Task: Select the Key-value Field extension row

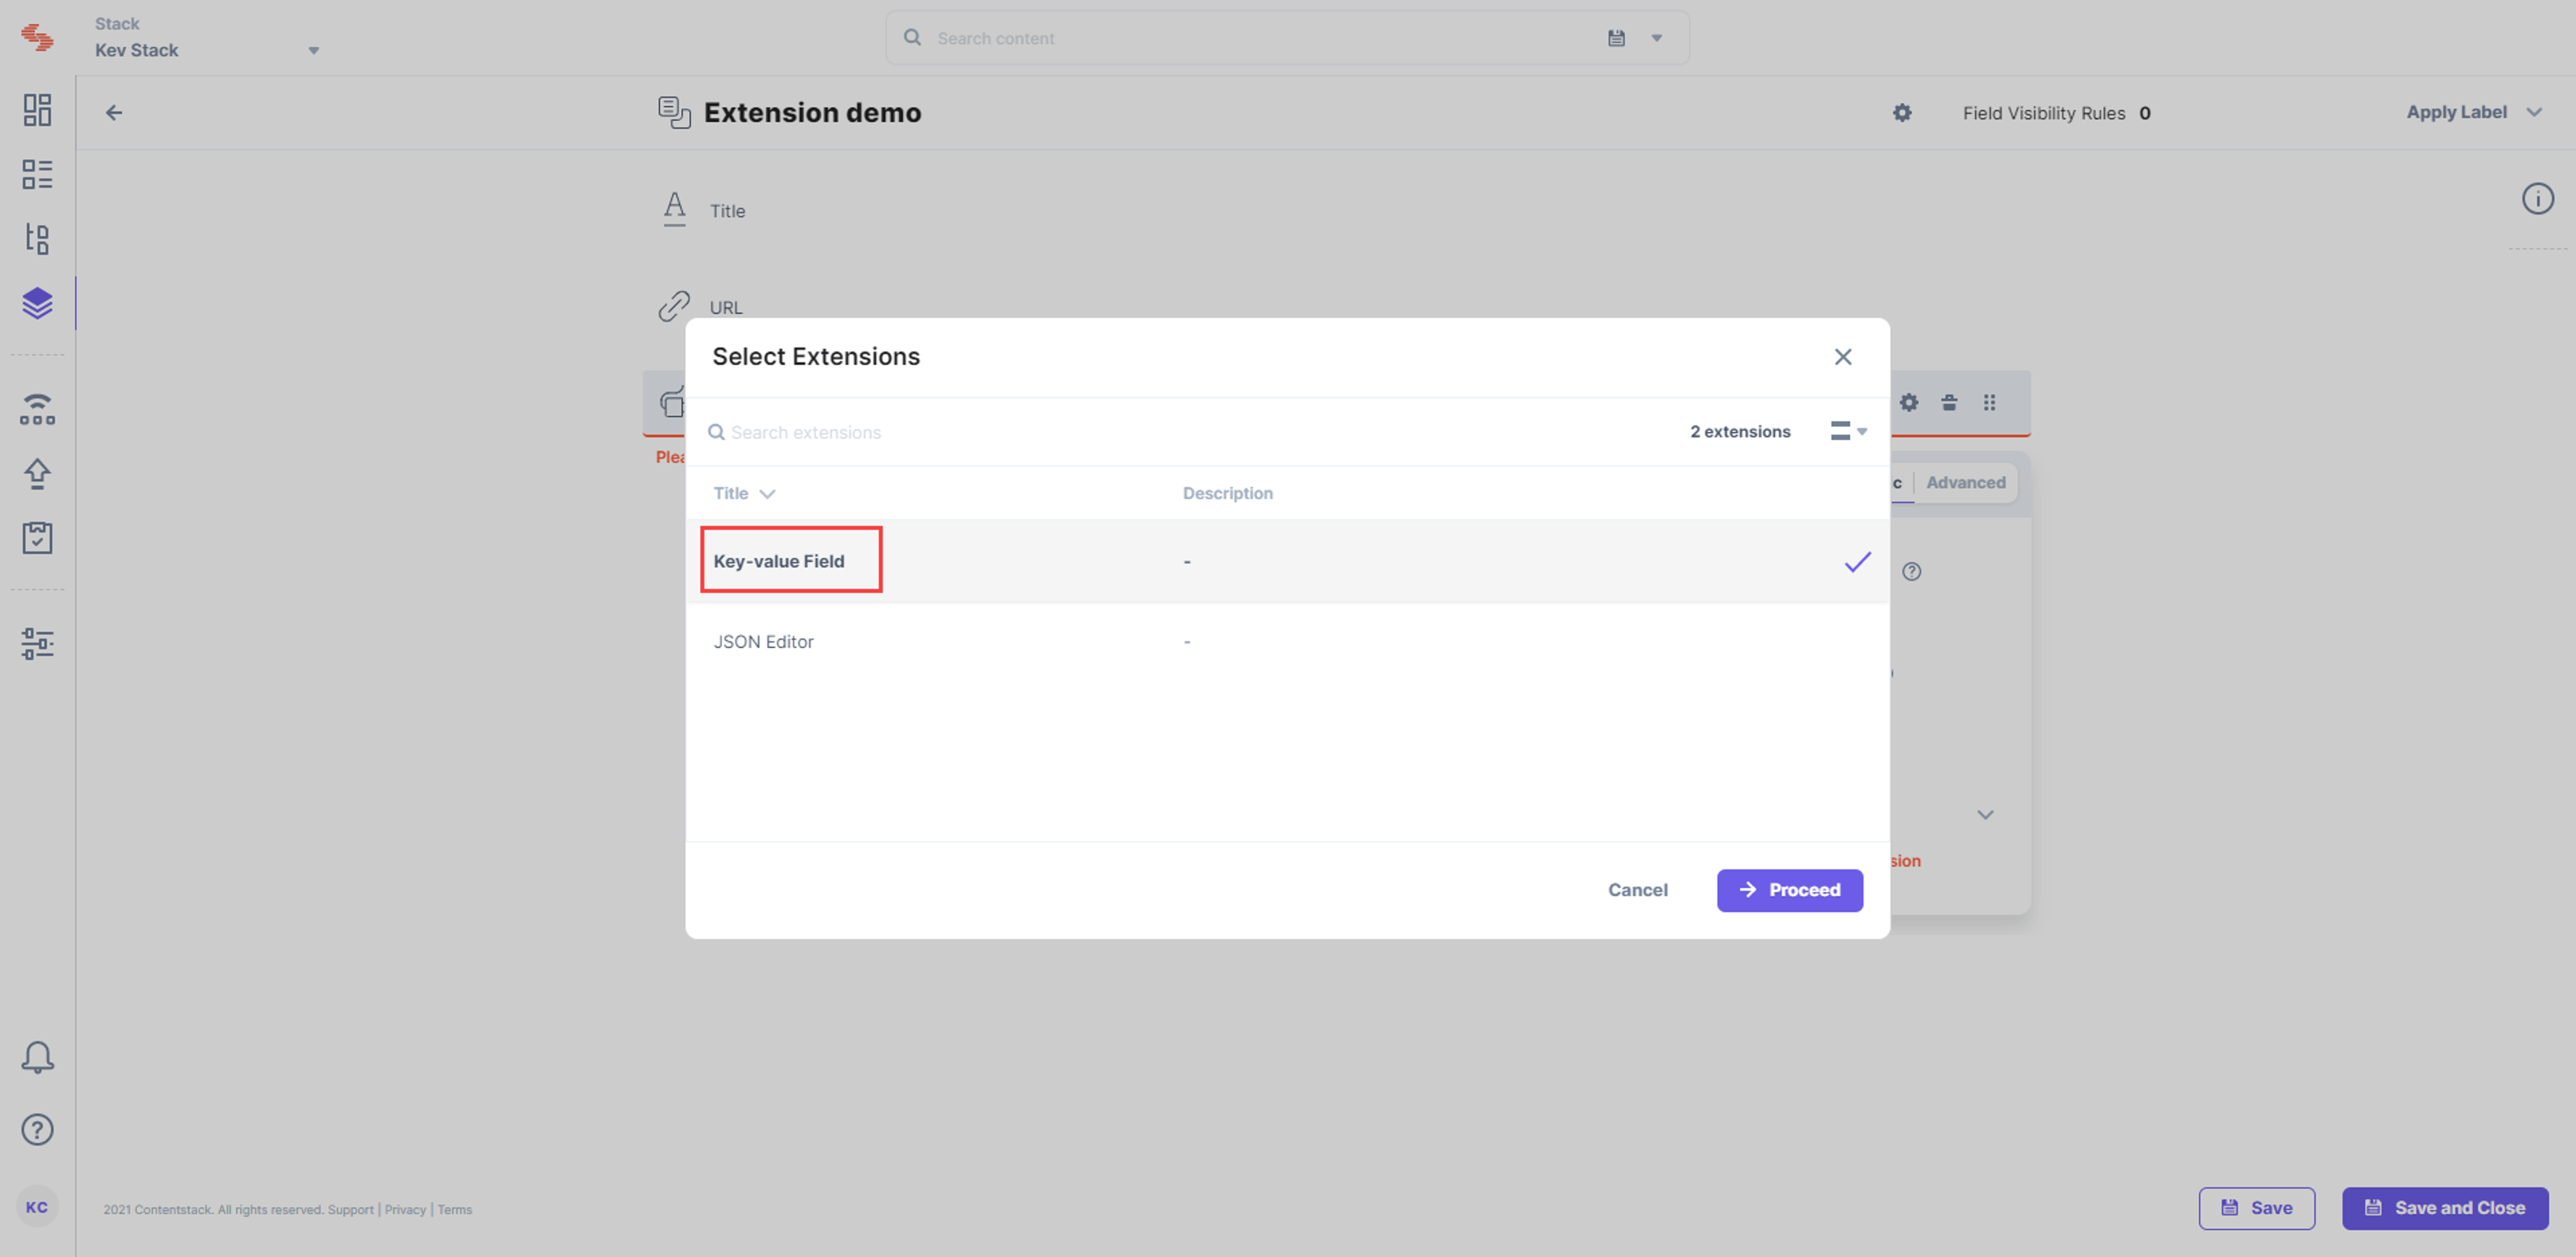Action: click(1287, 561)
